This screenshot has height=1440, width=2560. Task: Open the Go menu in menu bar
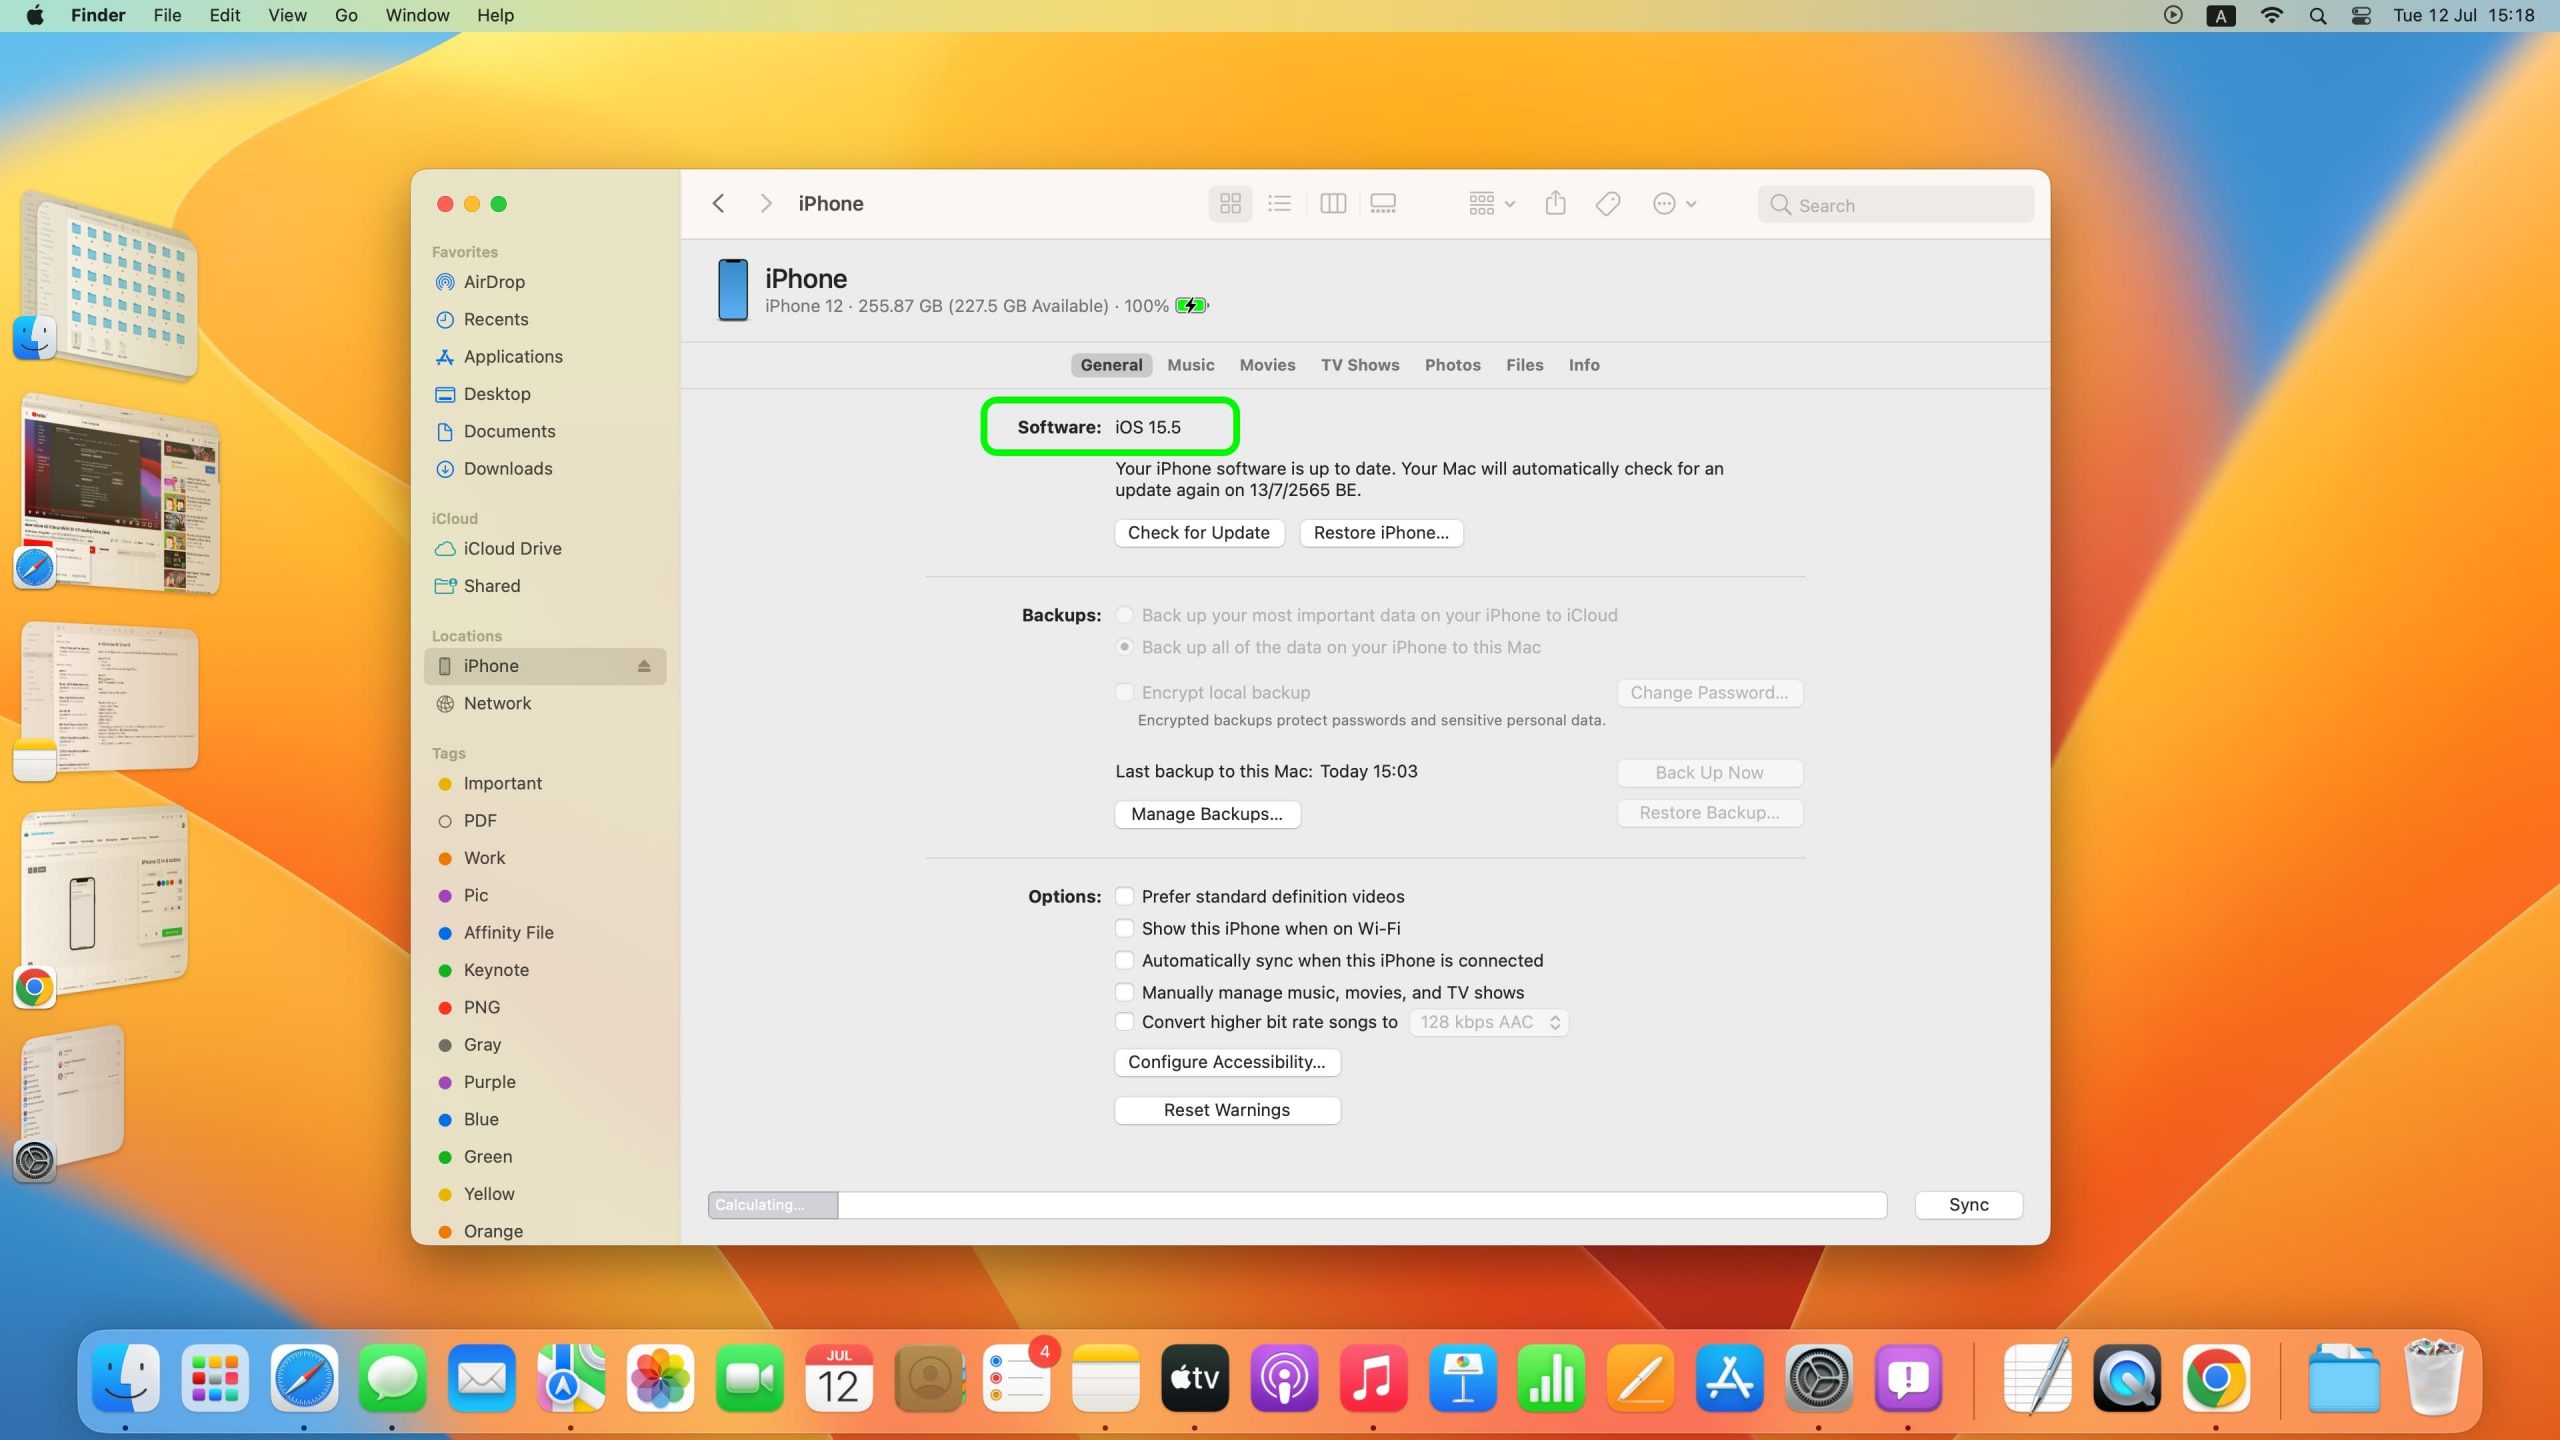pyautogui.click(x=346, y=15)
